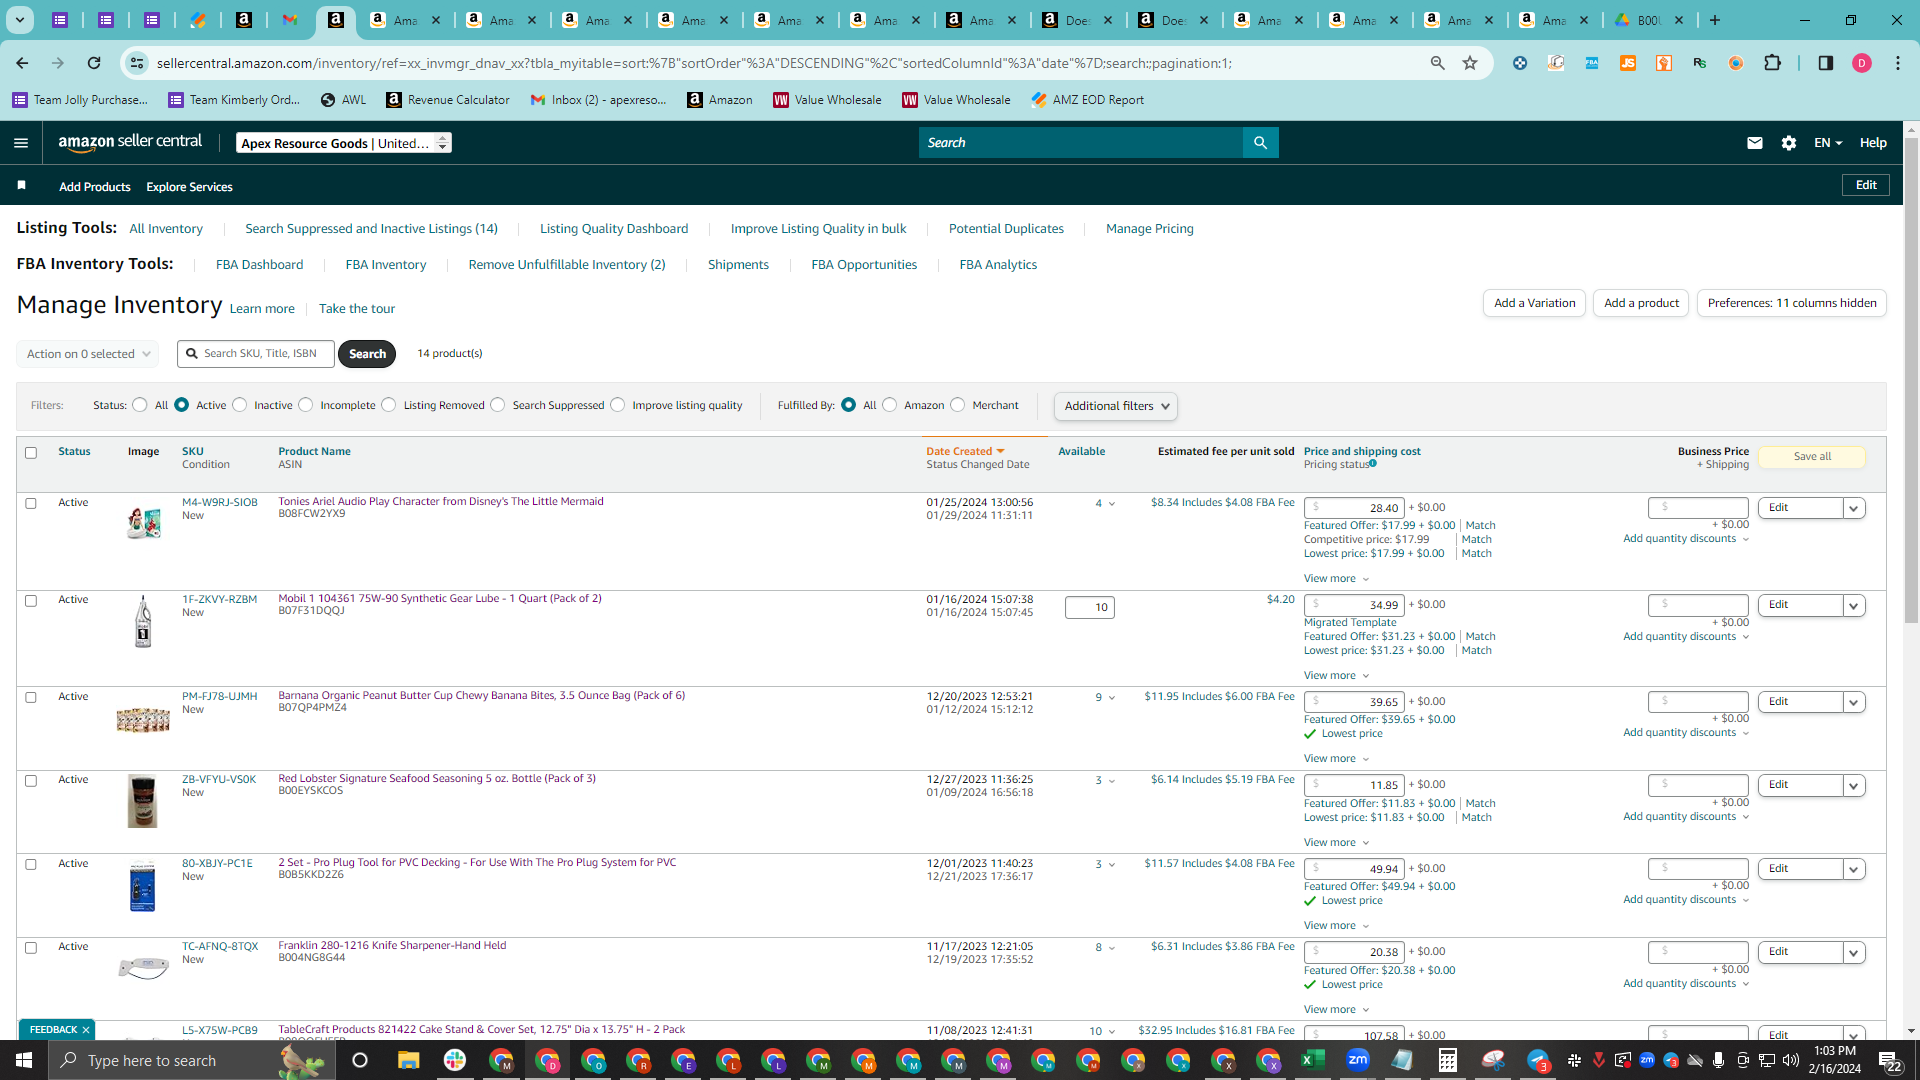This screenshot has width=1920, height=1080.
Task: Open the Shipments page
Action: 738,265
